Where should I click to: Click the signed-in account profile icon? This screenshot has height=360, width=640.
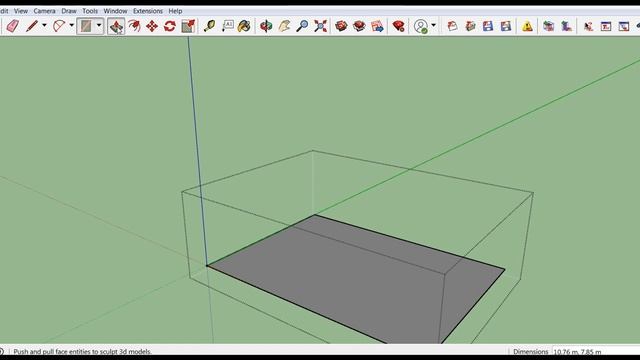click(x=420, y=26)
